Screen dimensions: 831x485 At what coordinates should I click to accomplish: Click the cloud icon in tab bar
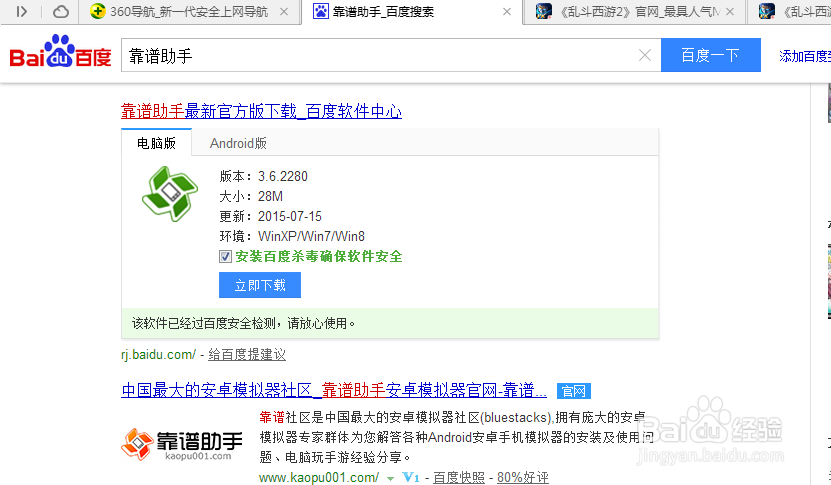[x=61, y=11]
